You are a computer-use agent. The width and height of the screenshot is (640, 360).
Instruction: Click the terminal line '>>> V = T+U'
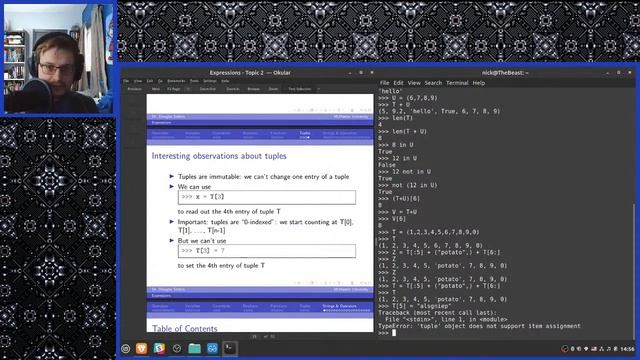pyautogui.click(x=398, y=212)
